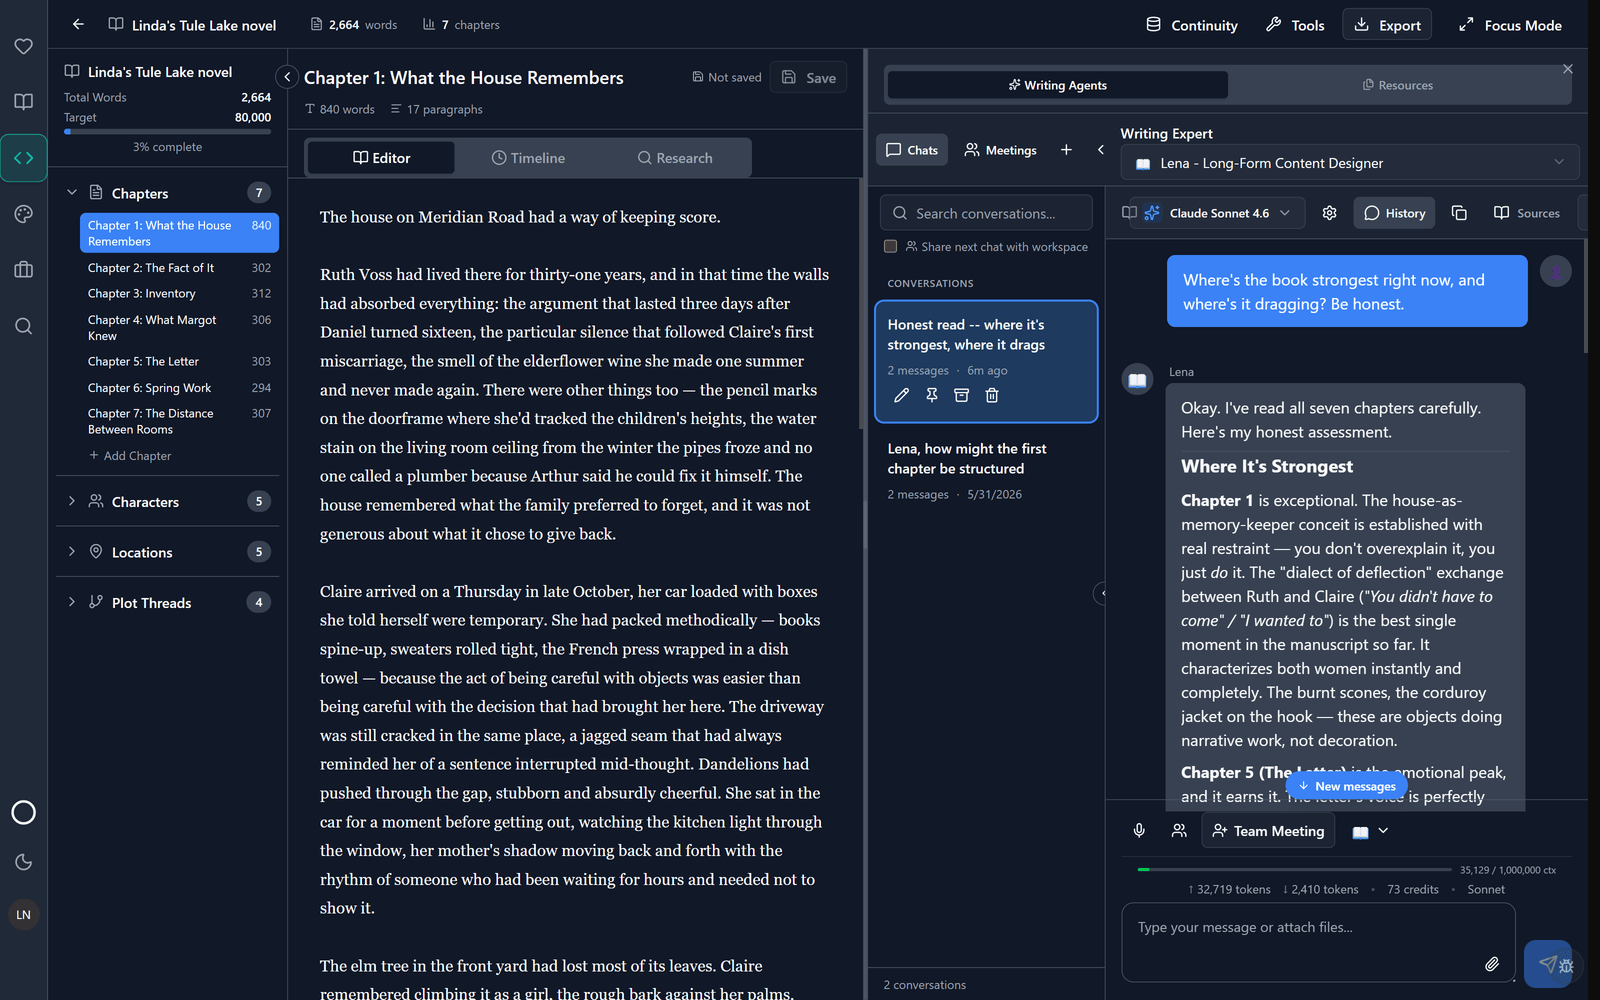This screenshot has height=1000, width=1600.
Task: Switch to the Timeline tab
Action: 528,158
